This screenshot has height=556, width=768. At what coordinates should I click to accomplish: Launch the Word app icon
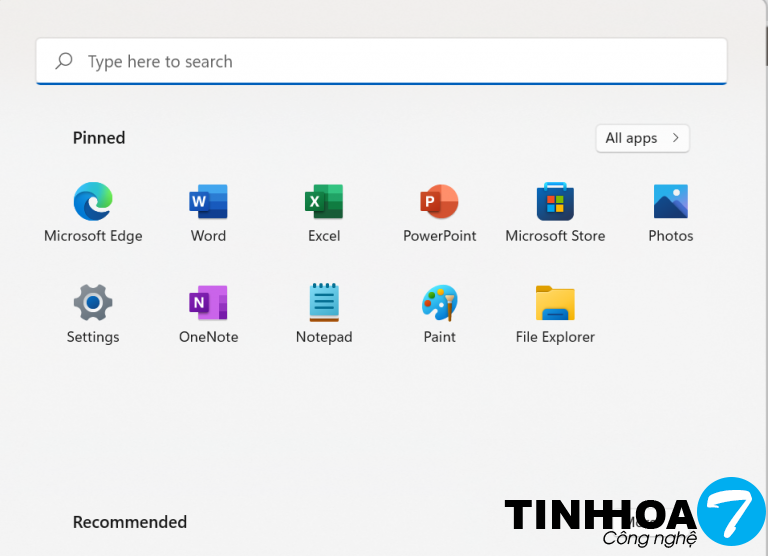pyautogui.click(x=208, y=202)
